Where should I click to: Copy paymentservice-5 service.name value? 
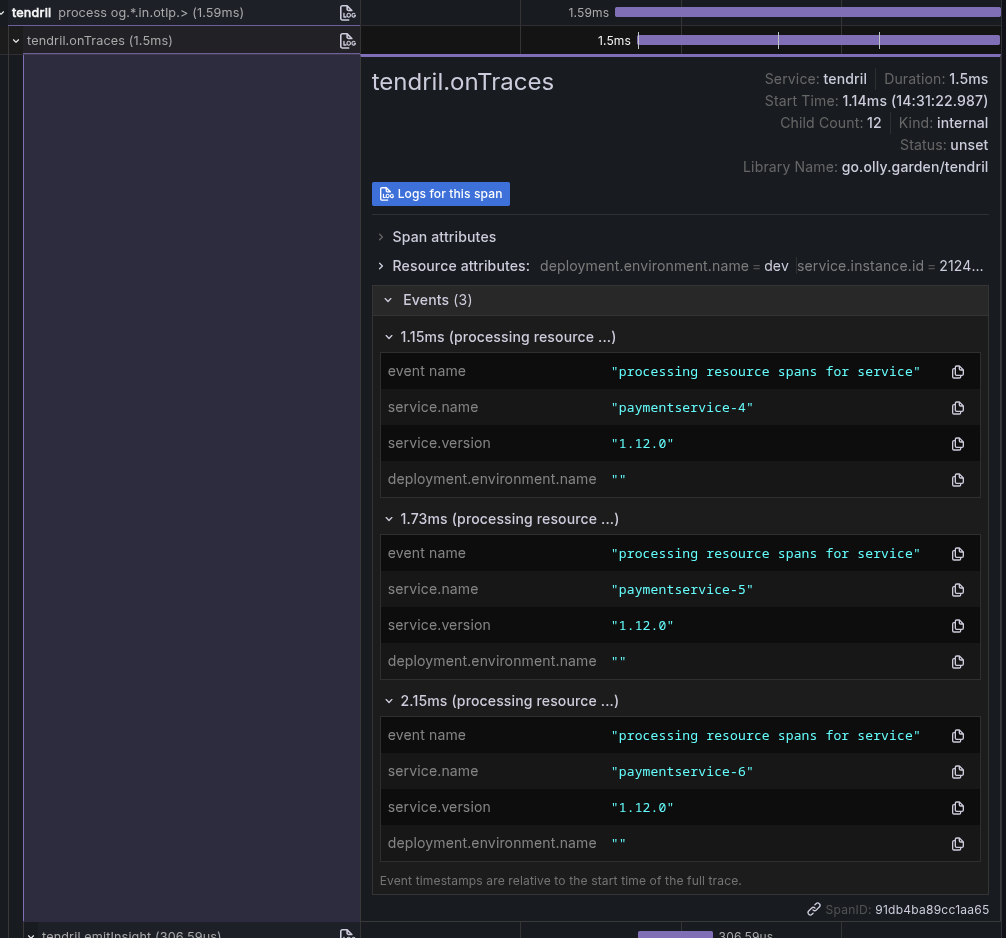(957, 590)
